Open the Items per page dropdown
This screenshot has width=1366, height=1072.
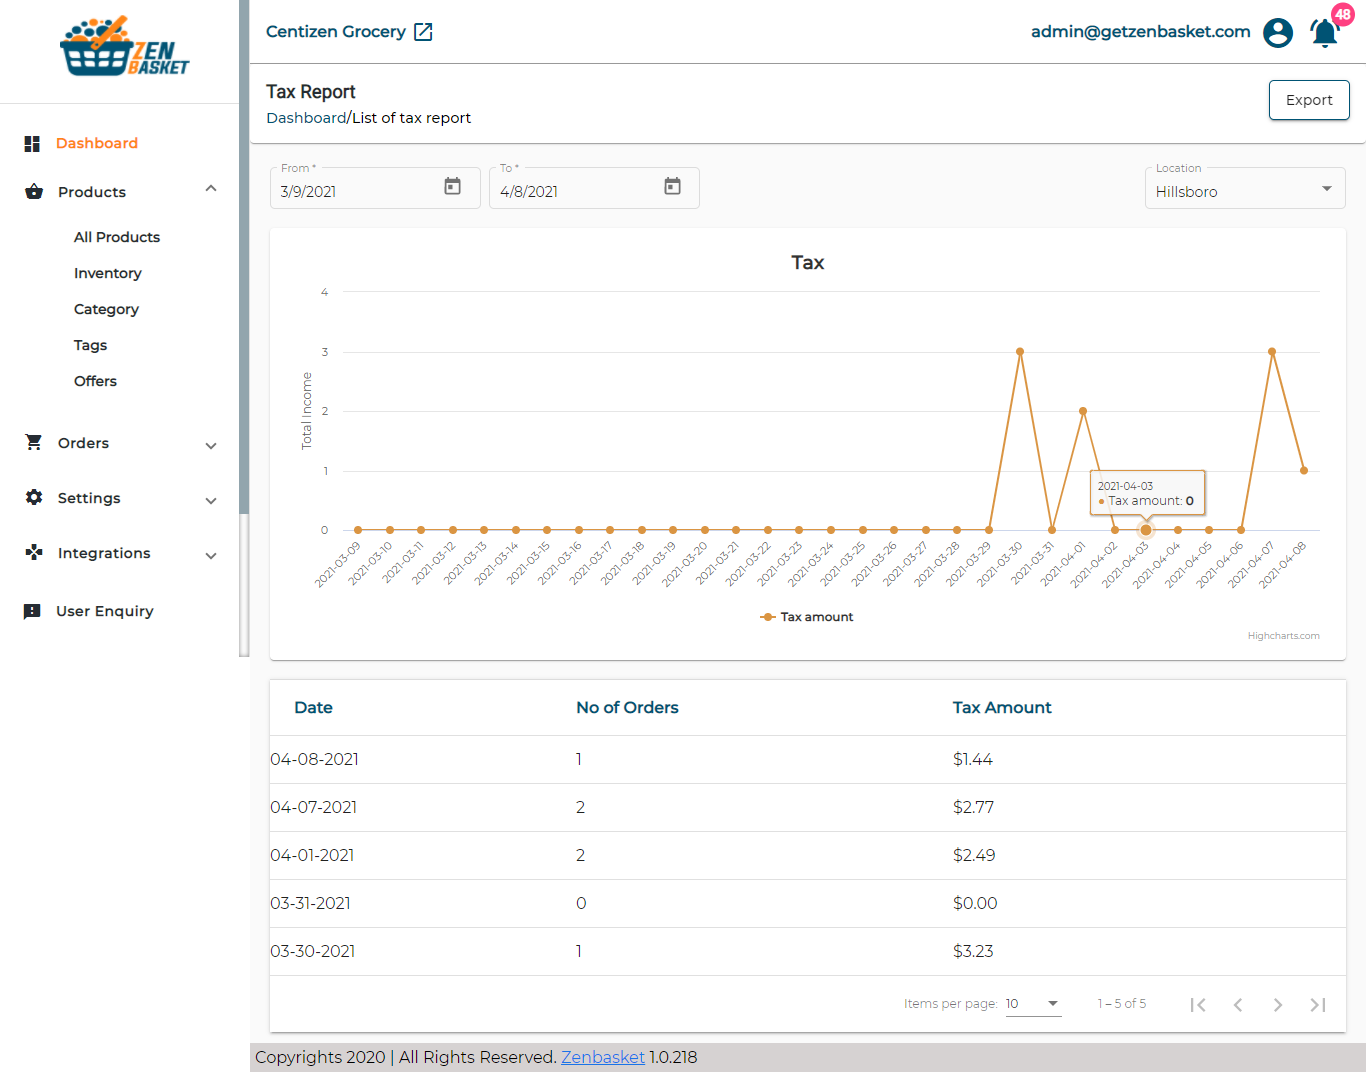point(1033,1004)
